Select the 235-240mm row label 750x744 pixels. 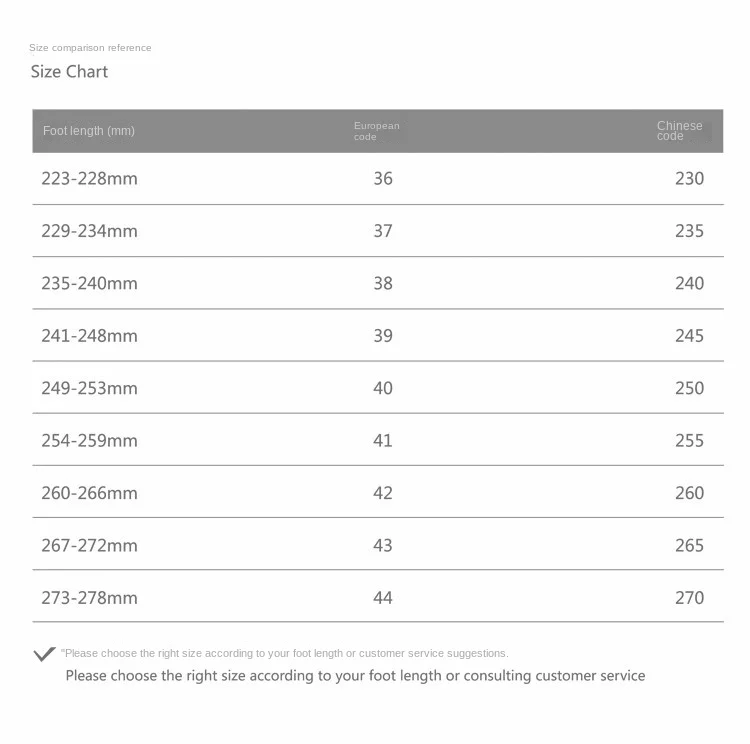[89, 283]
